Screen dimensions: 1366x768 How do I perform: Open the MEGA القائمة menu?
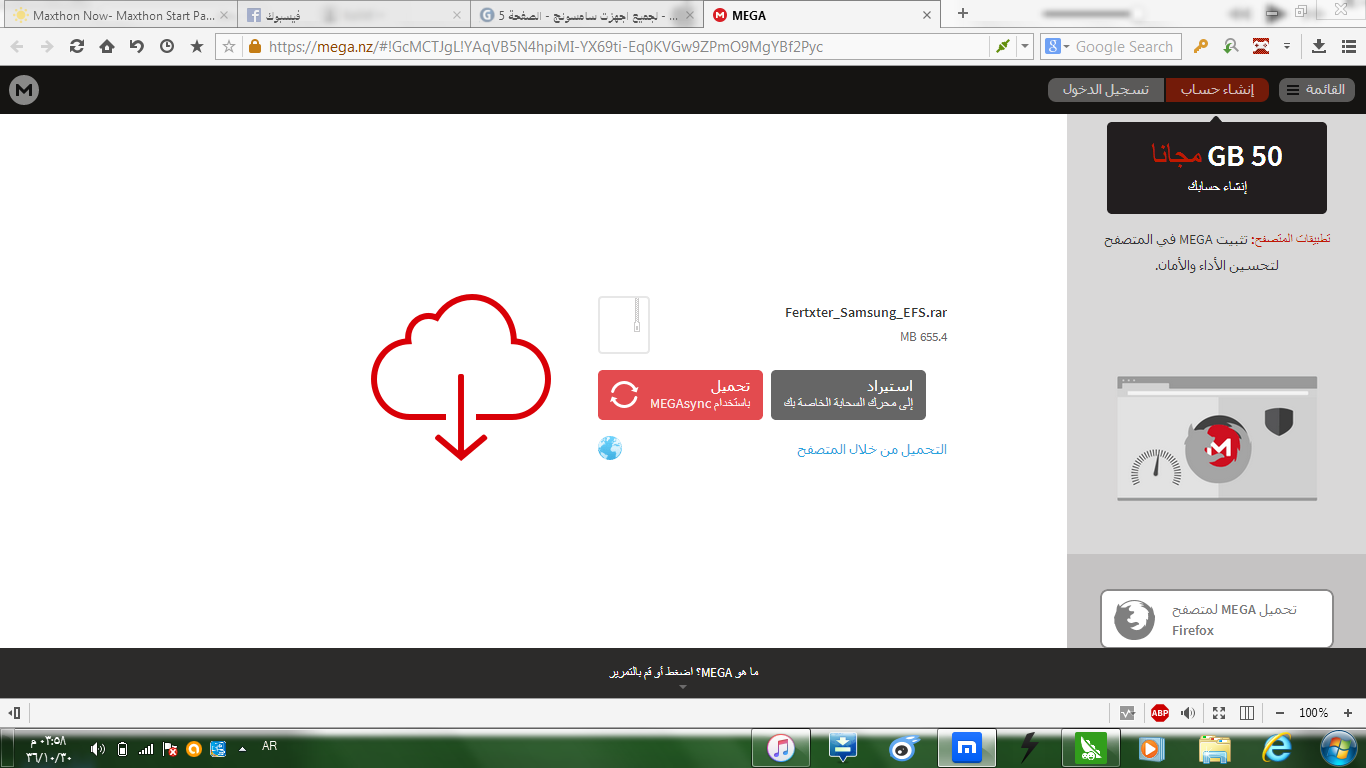1317,90
